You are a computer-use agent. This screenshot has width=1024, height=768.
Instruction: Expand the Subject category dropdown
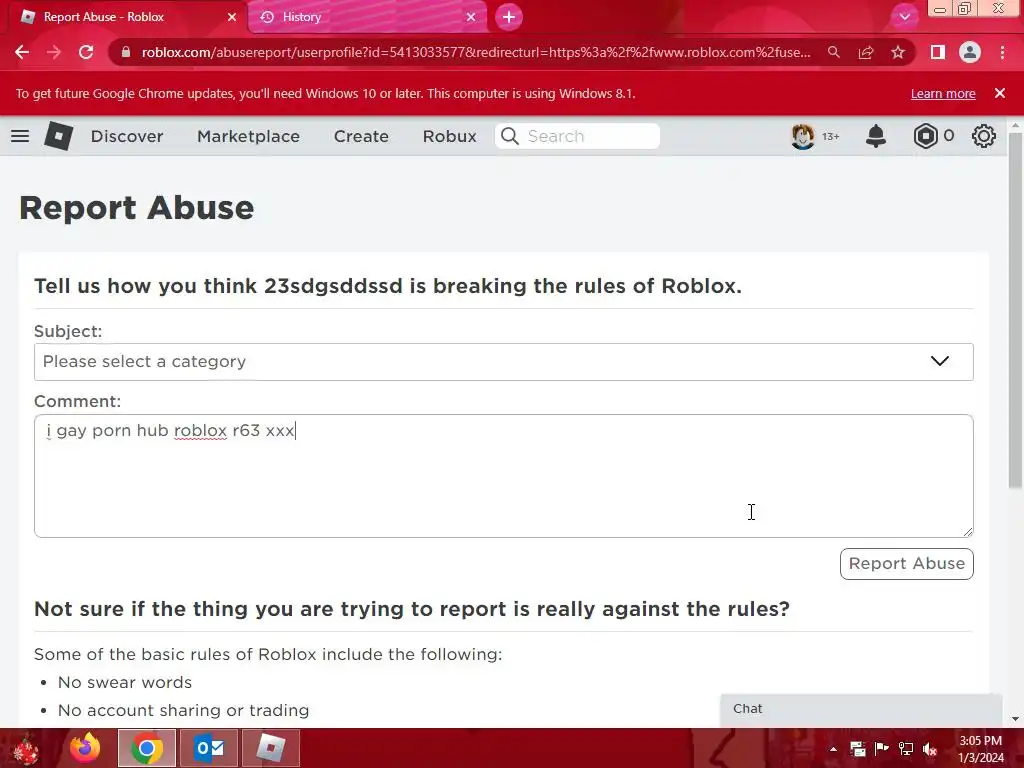click(504, 362)
